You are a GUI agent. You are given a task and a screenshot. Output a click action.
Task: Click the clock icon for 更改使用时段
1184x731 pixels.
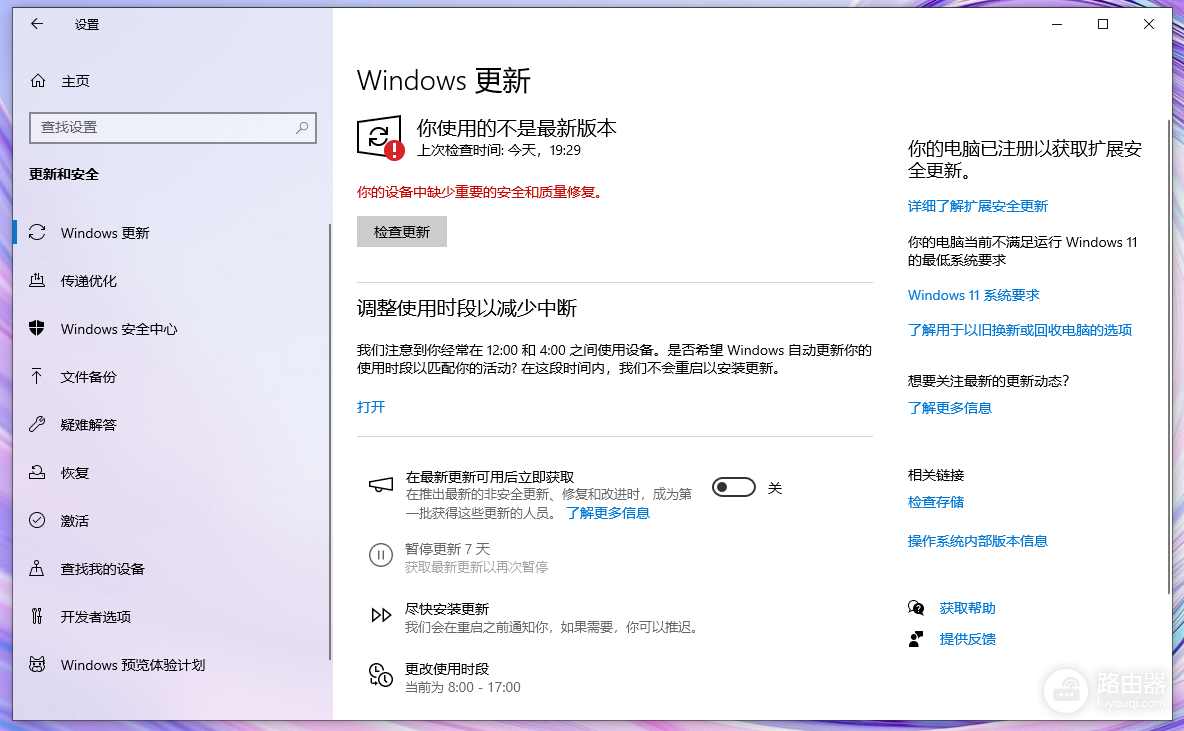coord(381,675)
